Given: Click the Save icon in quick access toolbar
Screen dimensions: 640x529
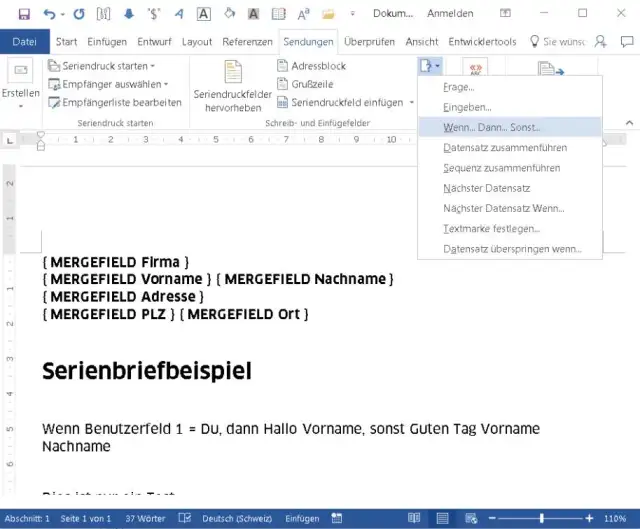Looking at the screenshot, I should click(24, 14).
